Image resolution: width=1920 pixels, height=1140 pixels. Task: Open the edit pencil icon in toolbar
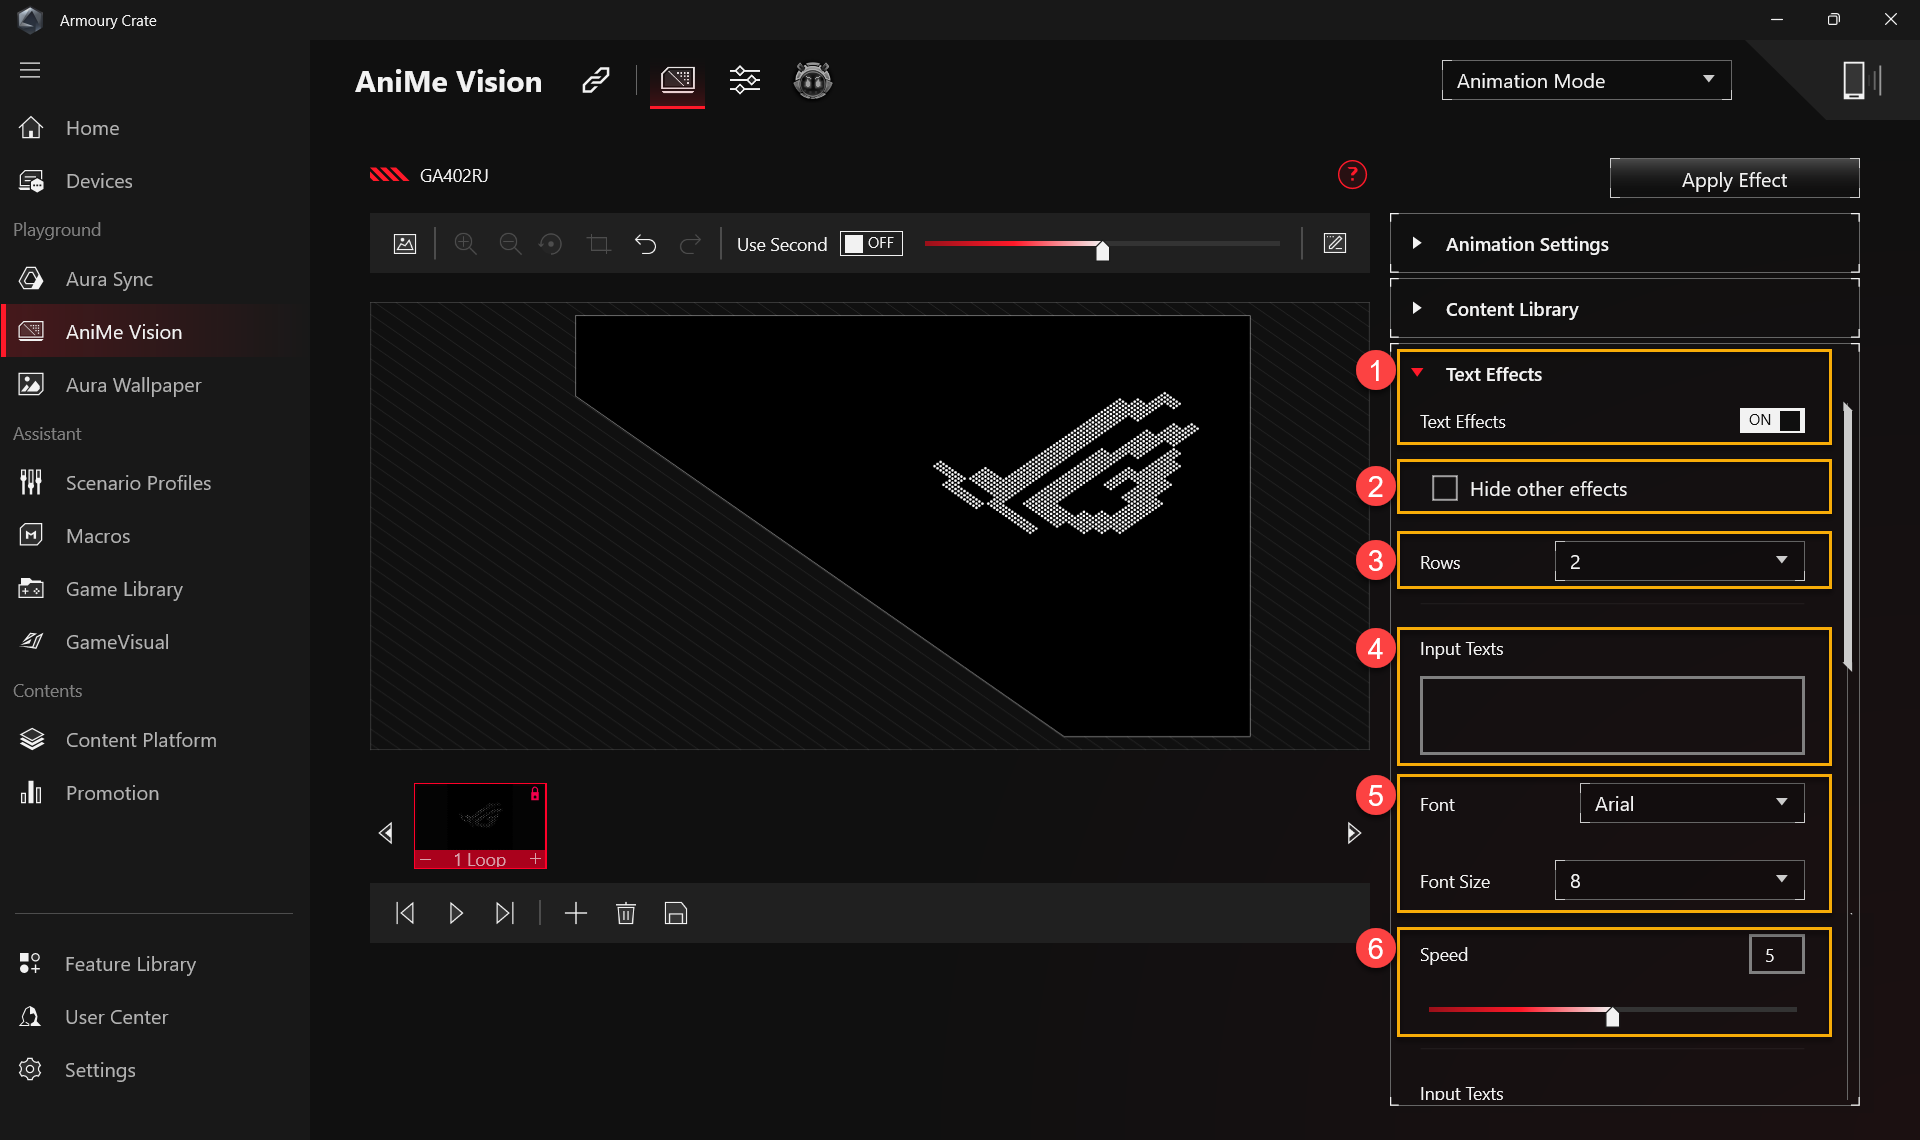pos(1335,243)
